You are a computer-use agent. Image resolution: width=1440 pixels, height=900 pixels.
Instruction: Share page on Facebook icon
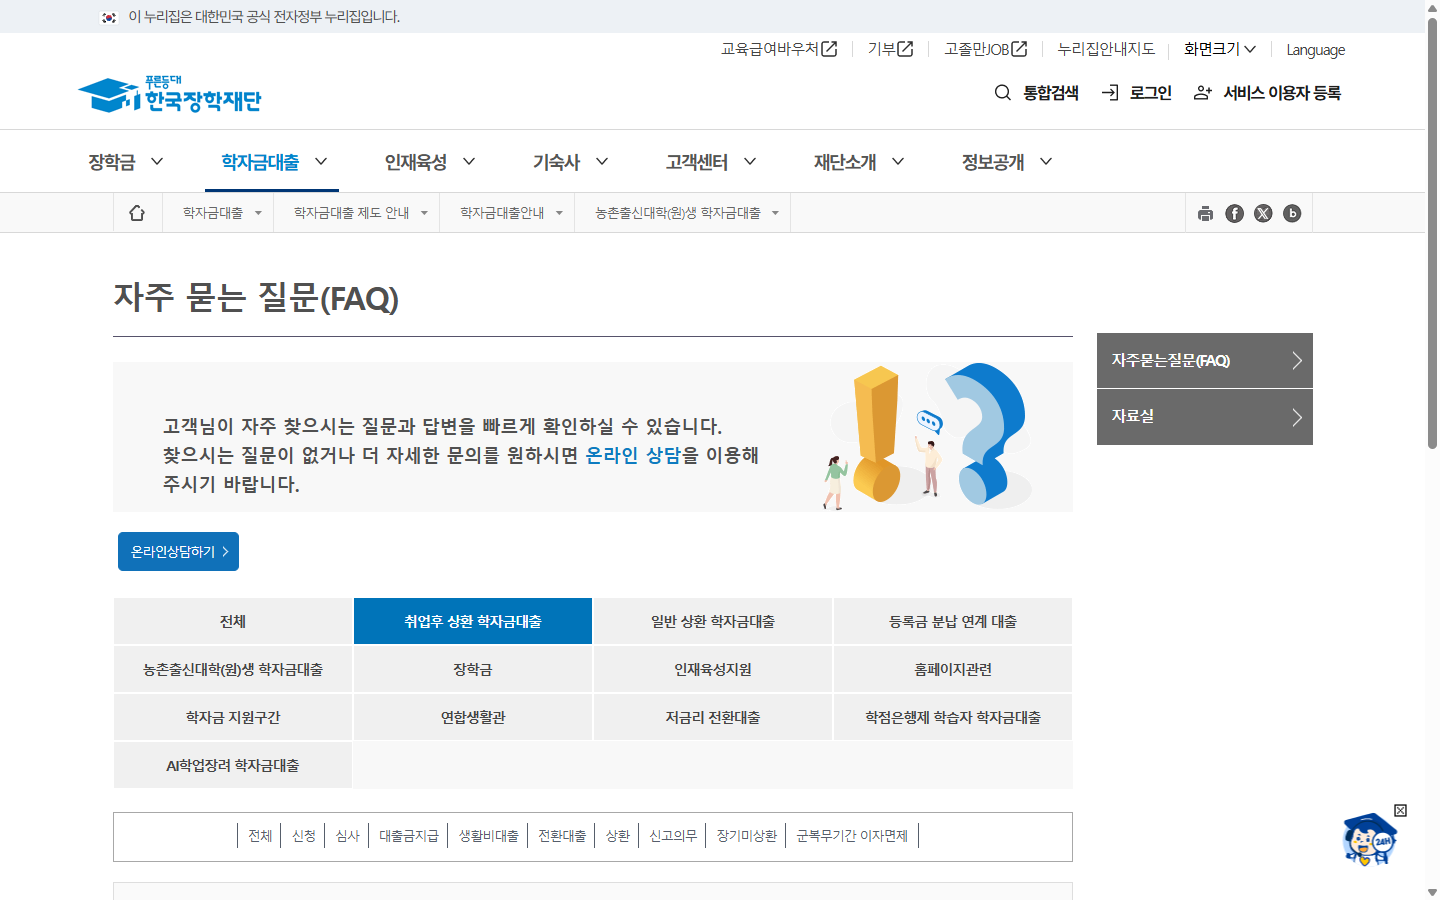[x=1235, y=213]
